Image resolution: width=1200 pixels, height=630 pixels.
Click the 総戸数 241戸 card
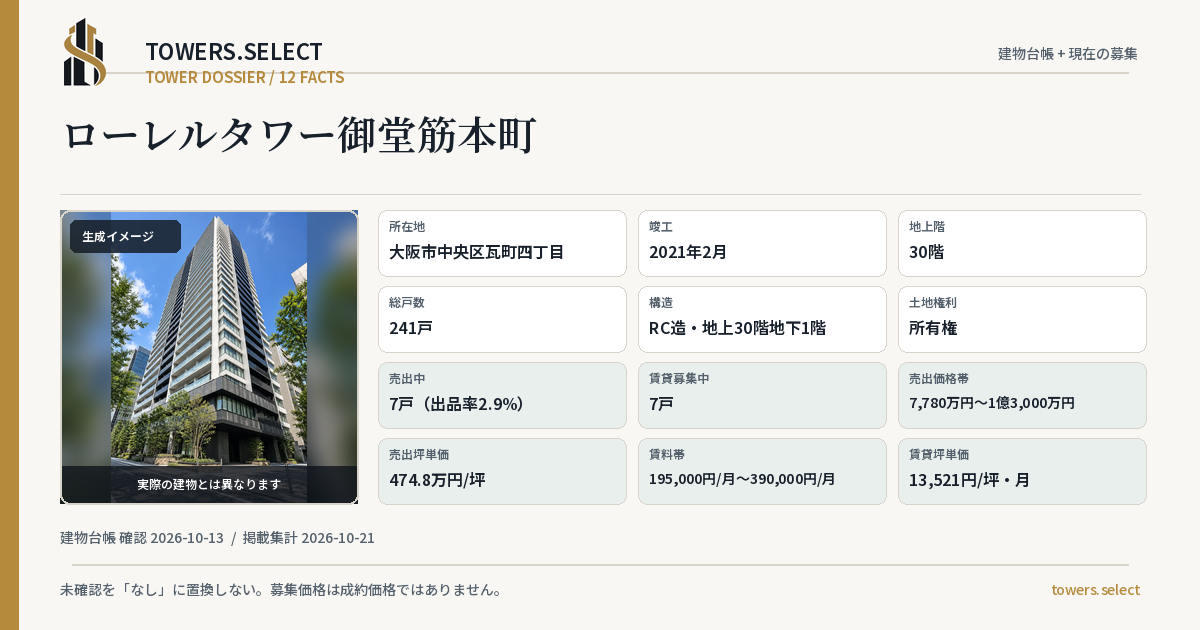(x=502, y=319)
